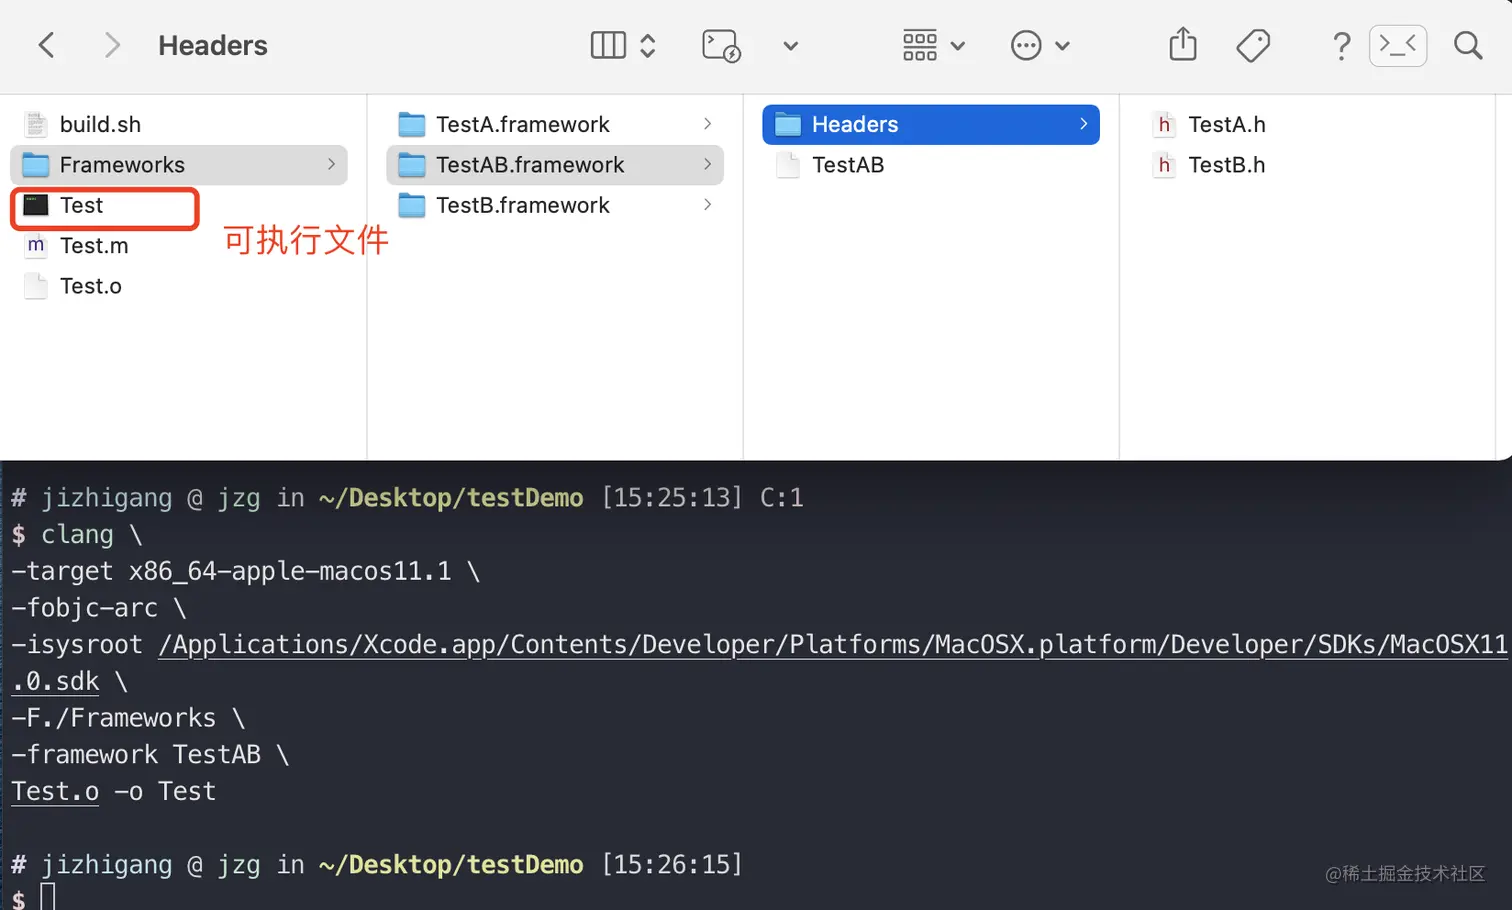Click the column view icon
This screenshot has width=1512, height=910.
(x=608, y=45)
